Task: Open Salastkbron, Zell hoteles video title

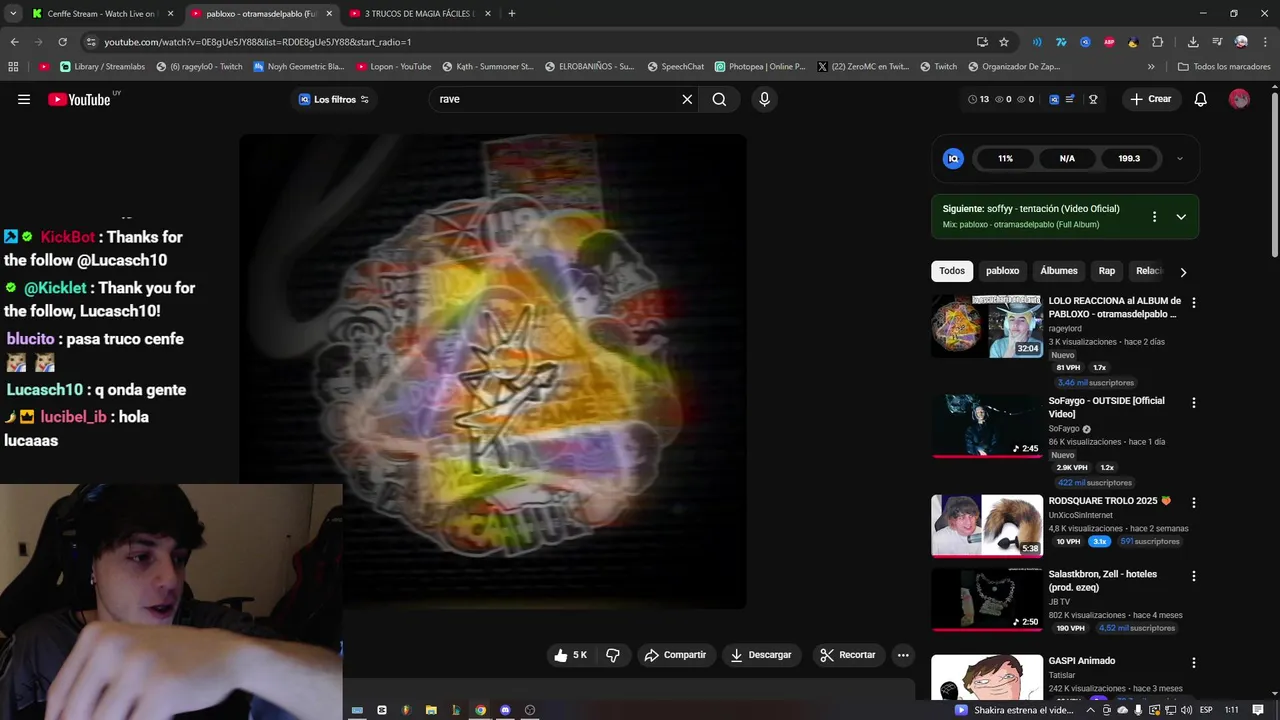Action: tap(1102, 581)
